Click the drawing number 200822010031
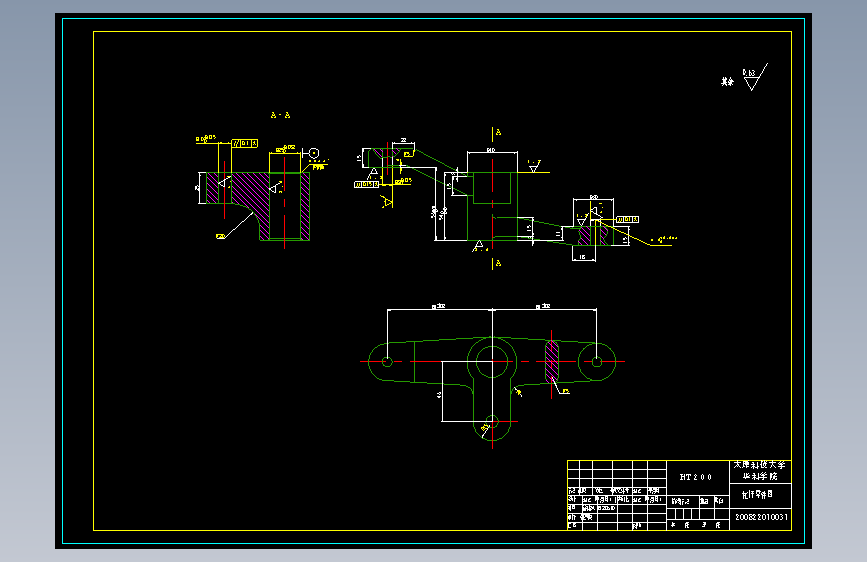This screenshot has width=867, height=562. click(761, 517)
